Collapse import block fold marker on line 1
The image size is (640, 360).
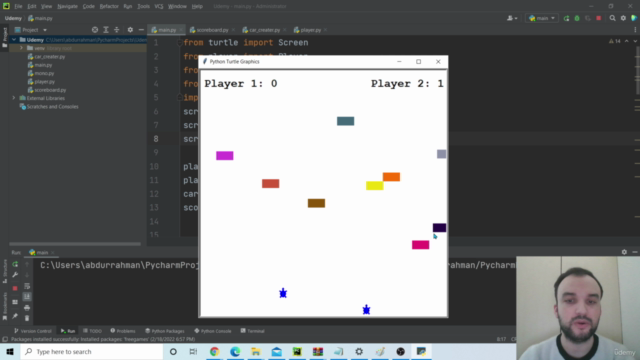[179, 42]
